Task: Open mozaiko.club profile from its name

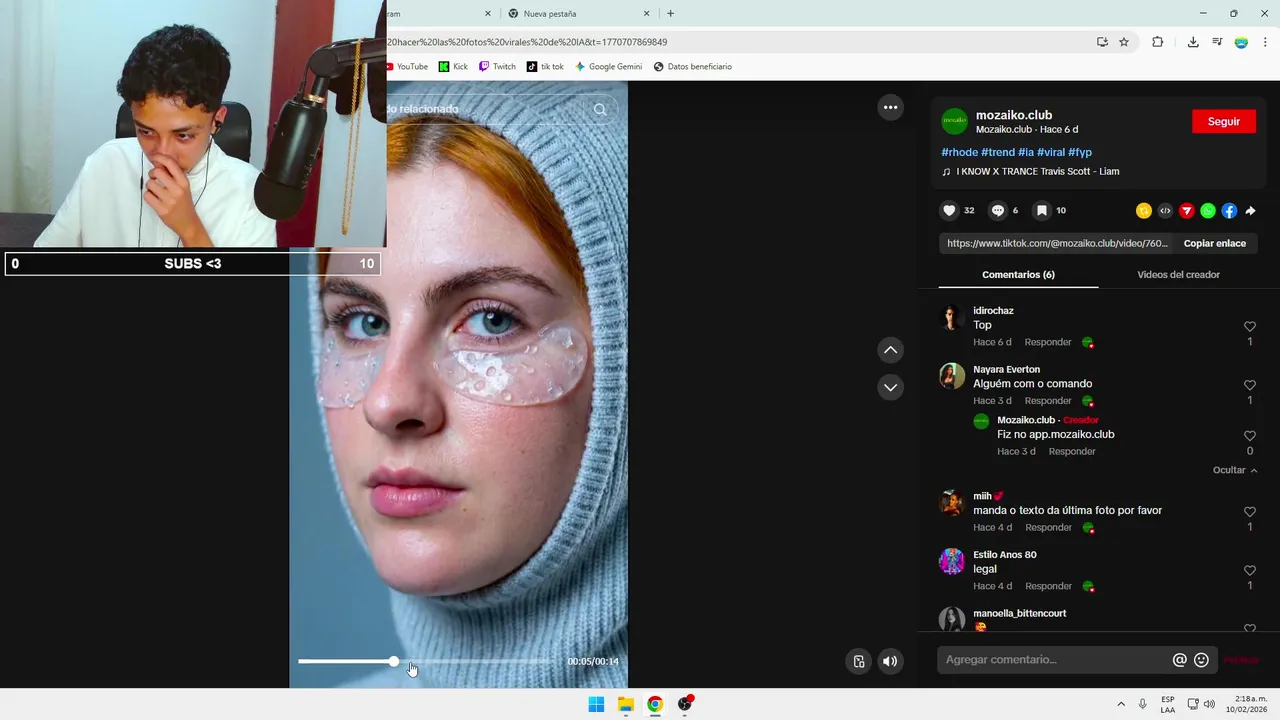Action: pyautogui.click(x=1013, y=115)
